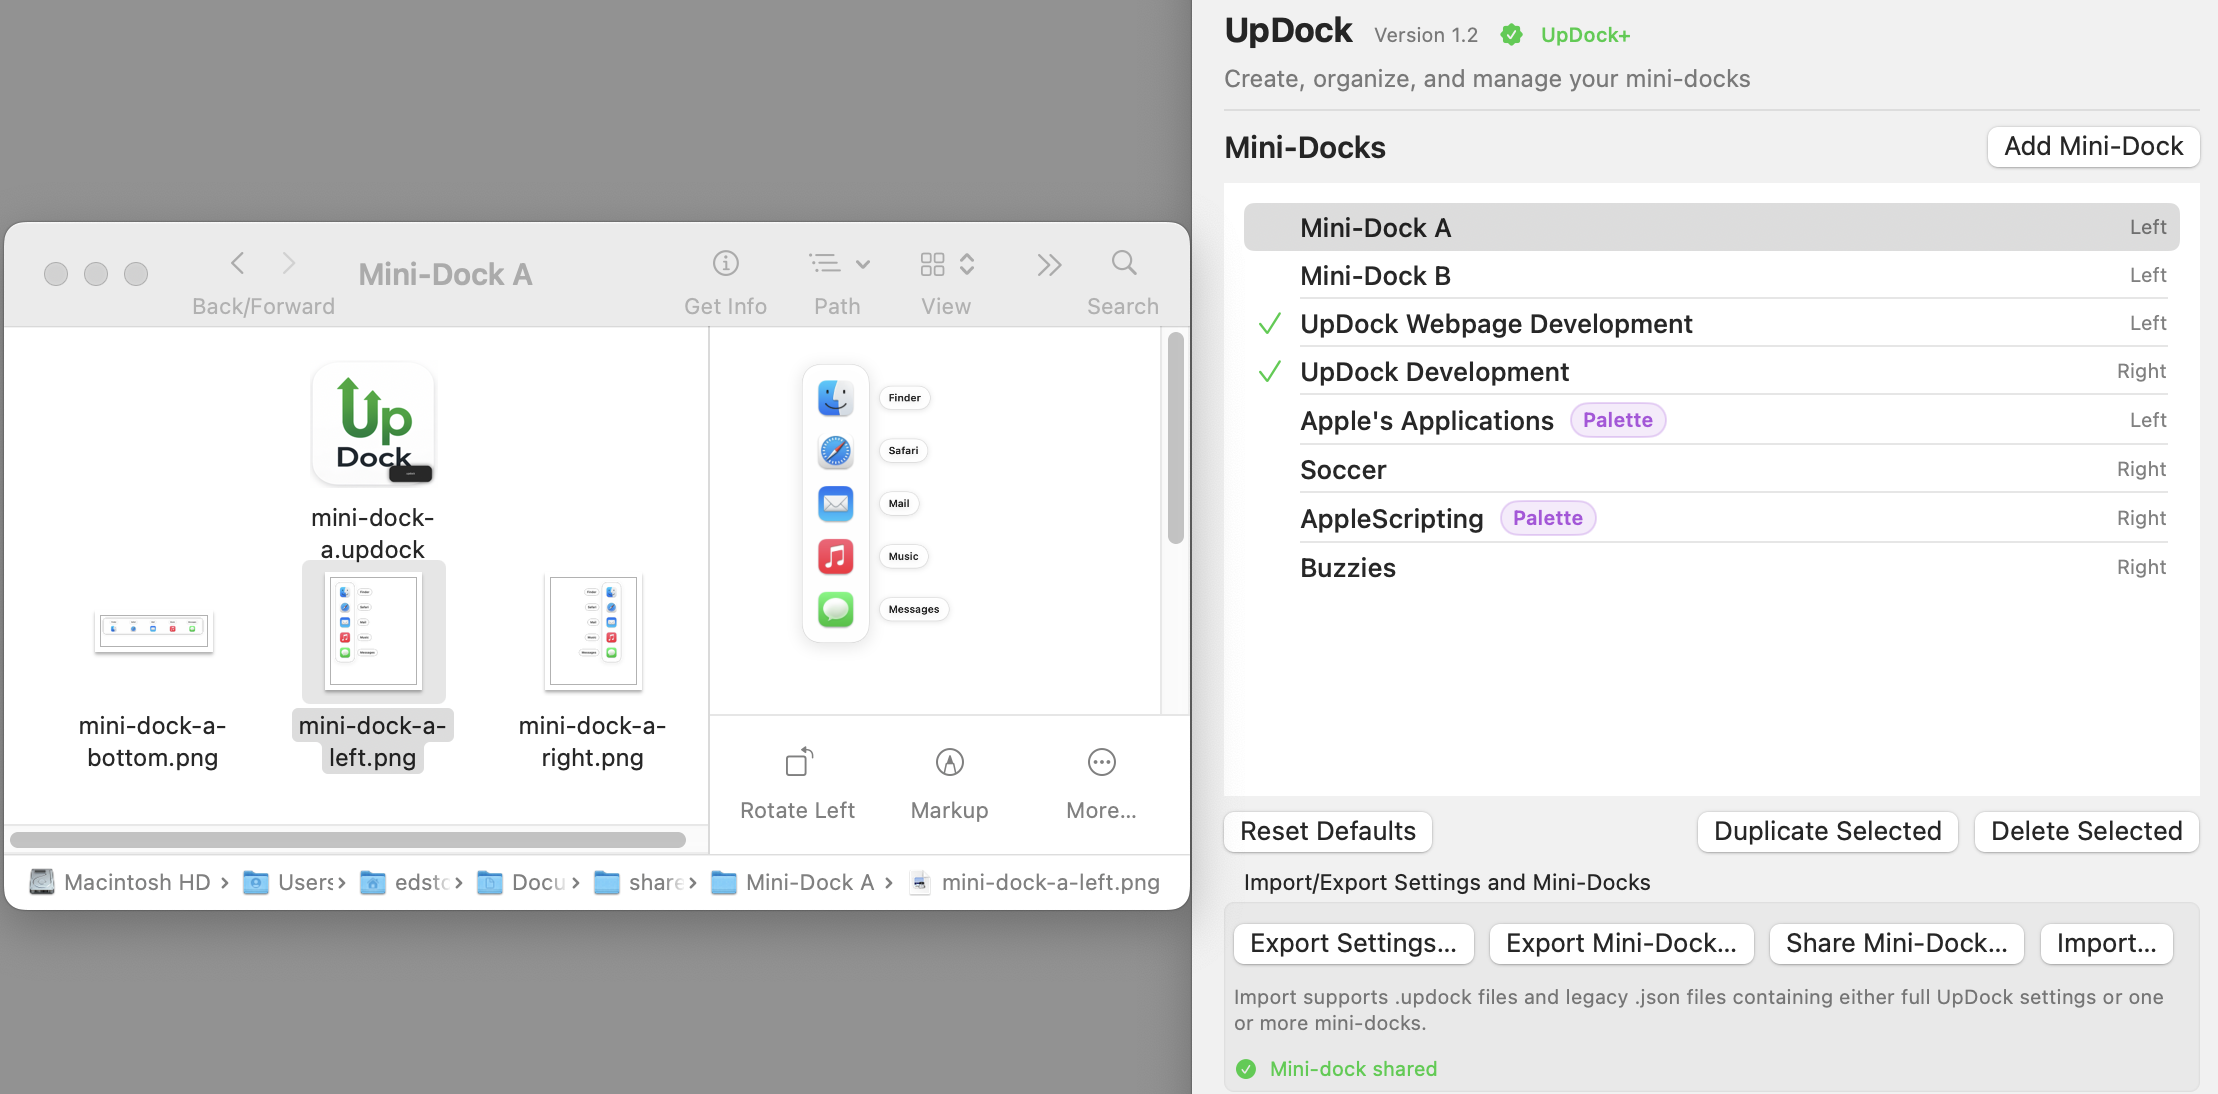This screenshot has width=2218, height=1094.
Task: Click the Right position label for Soccer
Action: click(2141, 469)
